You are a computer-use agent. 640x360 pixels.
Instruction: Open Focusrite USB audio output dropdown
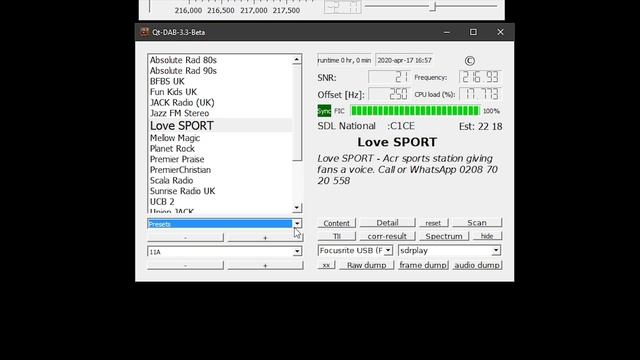355,250
